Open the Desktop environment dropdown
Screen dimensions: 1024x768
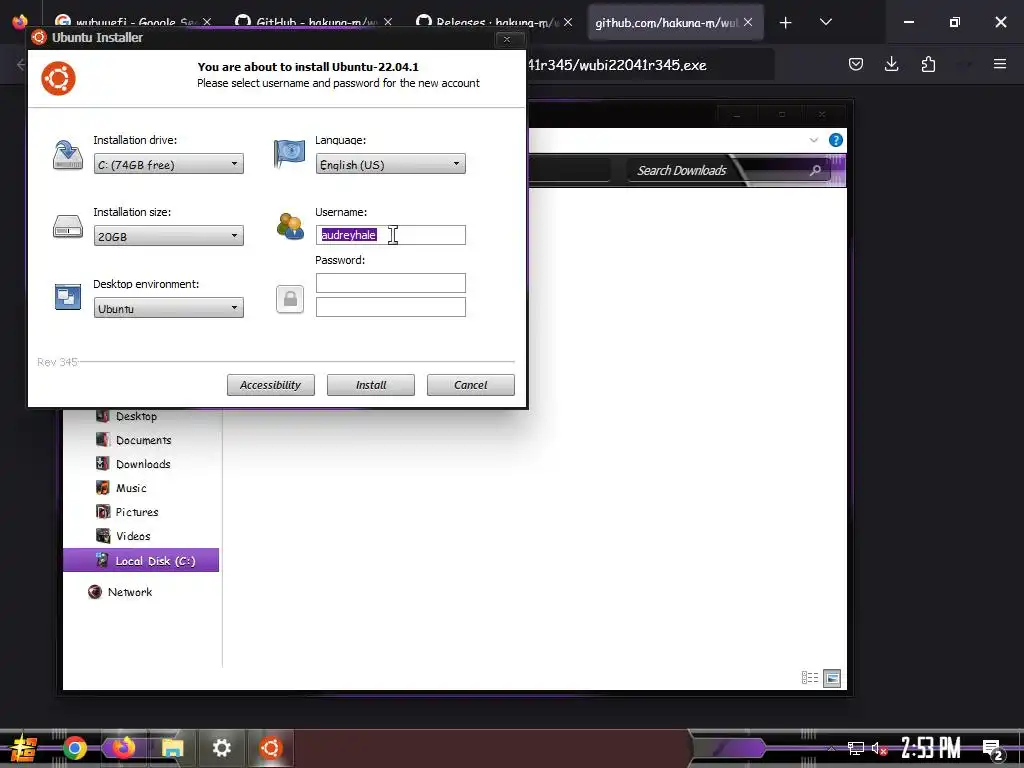tap(168, 308)
